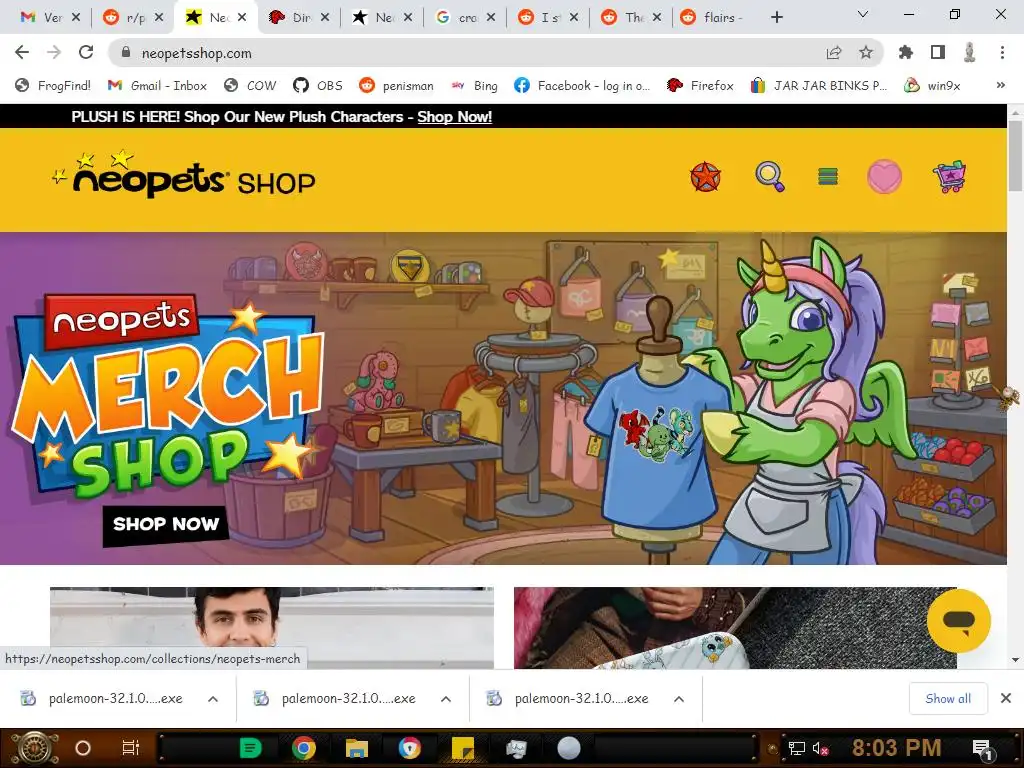Open the Chrome three-dot menu
Image resolution: width=1024 pixels, height=768 pixels.
pyautogui.click(x=1002, y=53)
